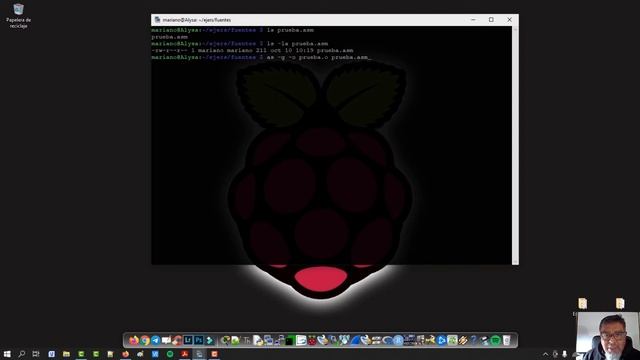Switch to the green circle app on the taskbar
The height and width of the screenshot is (360, 640).
pos(170,354)
